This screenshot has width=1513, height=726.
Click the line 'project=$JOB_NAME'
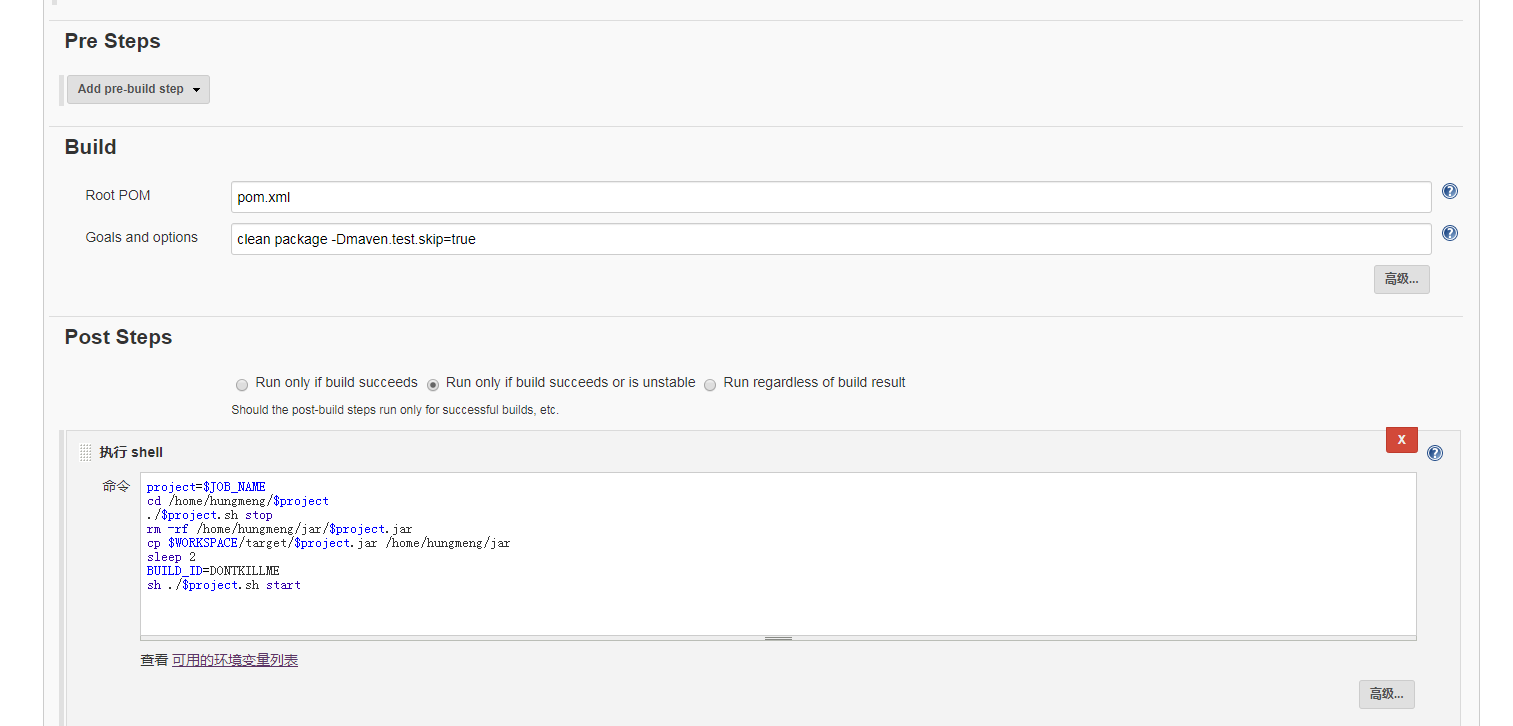pos(206,488)
